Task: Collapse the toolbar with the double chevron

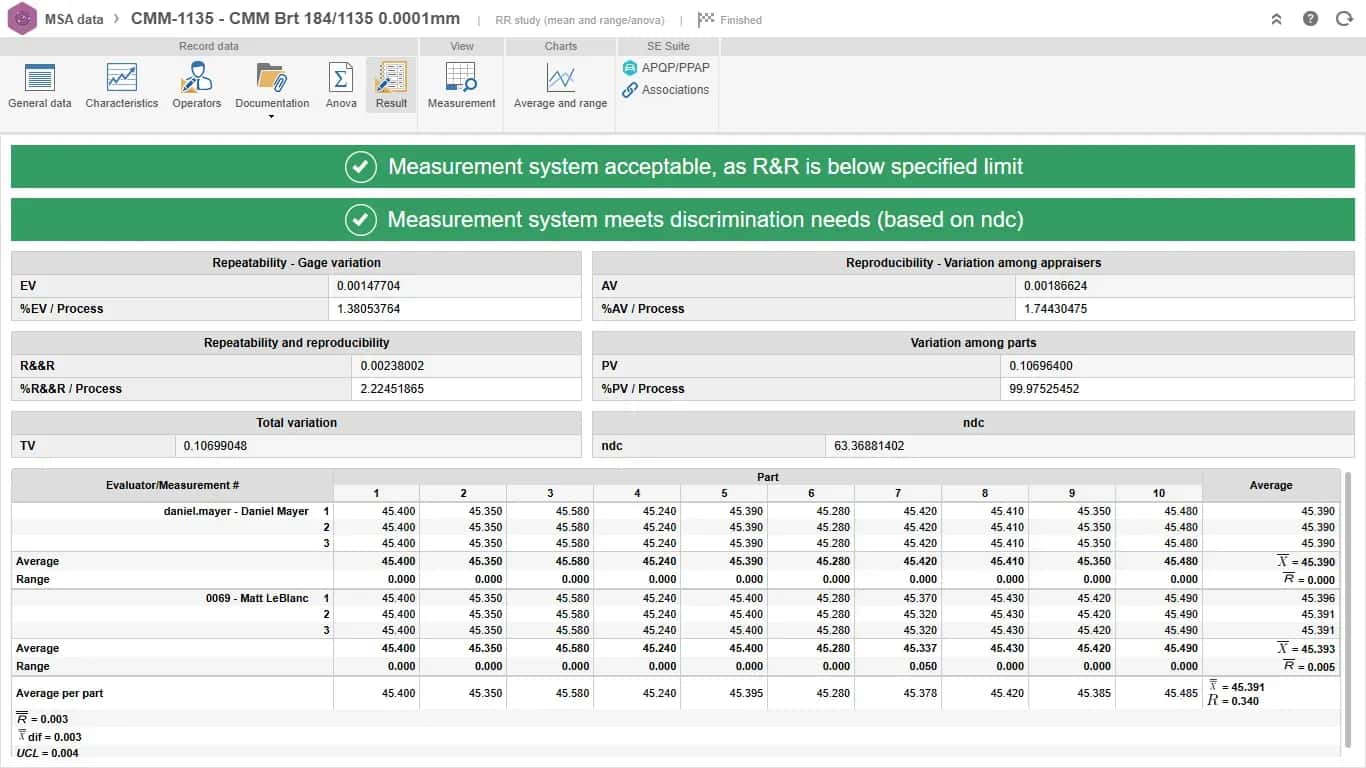Action: coord(1277,19)
